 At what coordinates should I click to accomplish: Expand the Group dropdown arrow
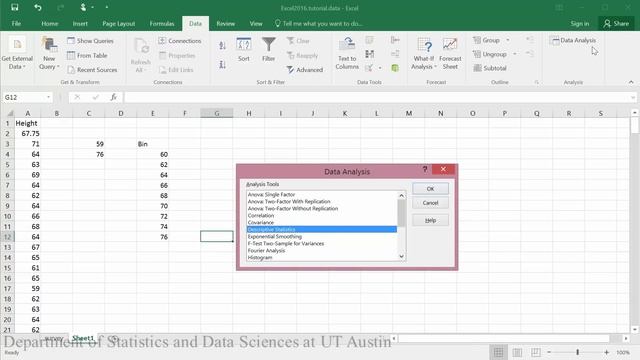pos(508,40)
